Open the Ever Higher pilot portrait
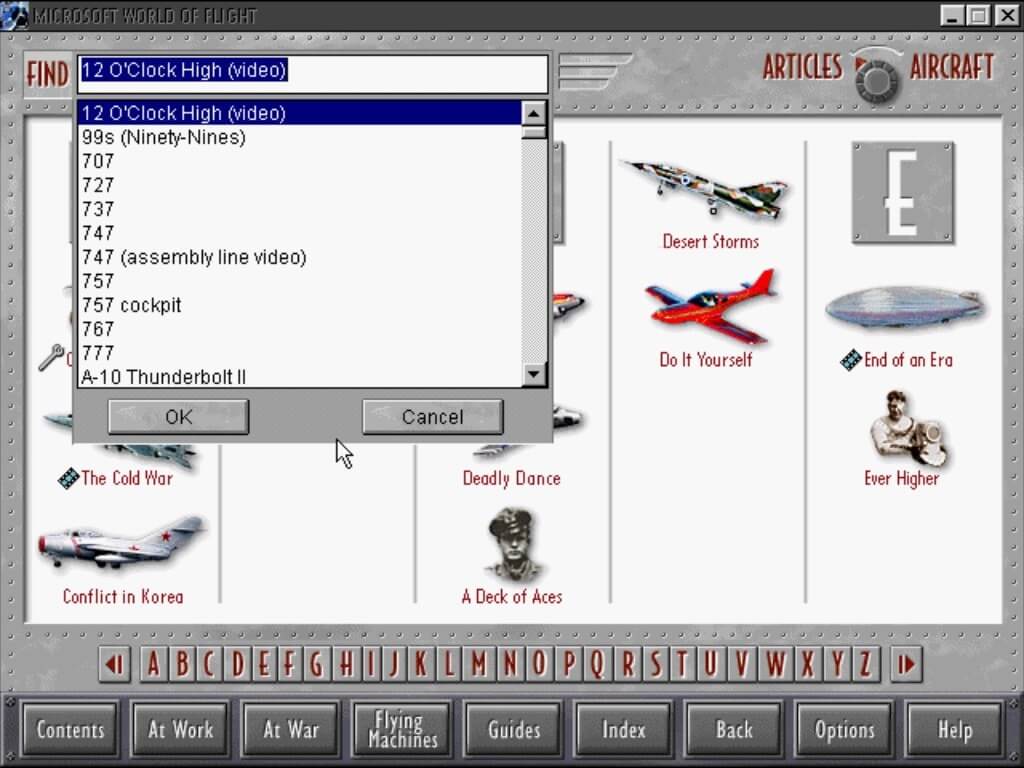1024x768 pixels. tap(908, 428)
